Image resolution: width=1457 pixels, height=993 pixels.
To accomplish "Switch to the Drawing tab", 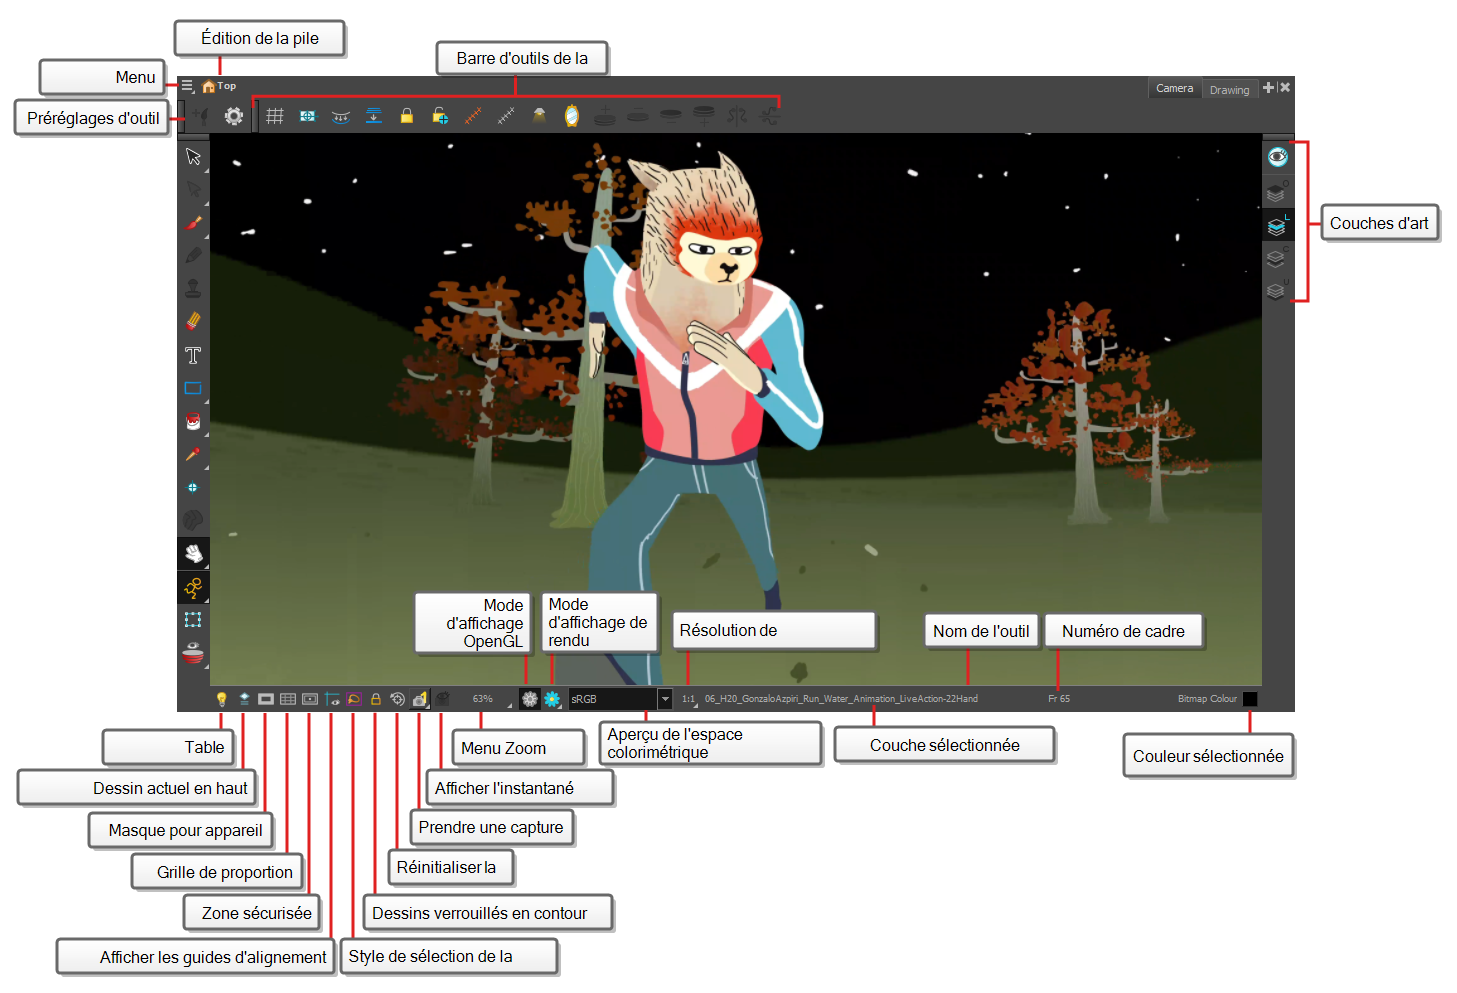I will (x=1229, y=90).
